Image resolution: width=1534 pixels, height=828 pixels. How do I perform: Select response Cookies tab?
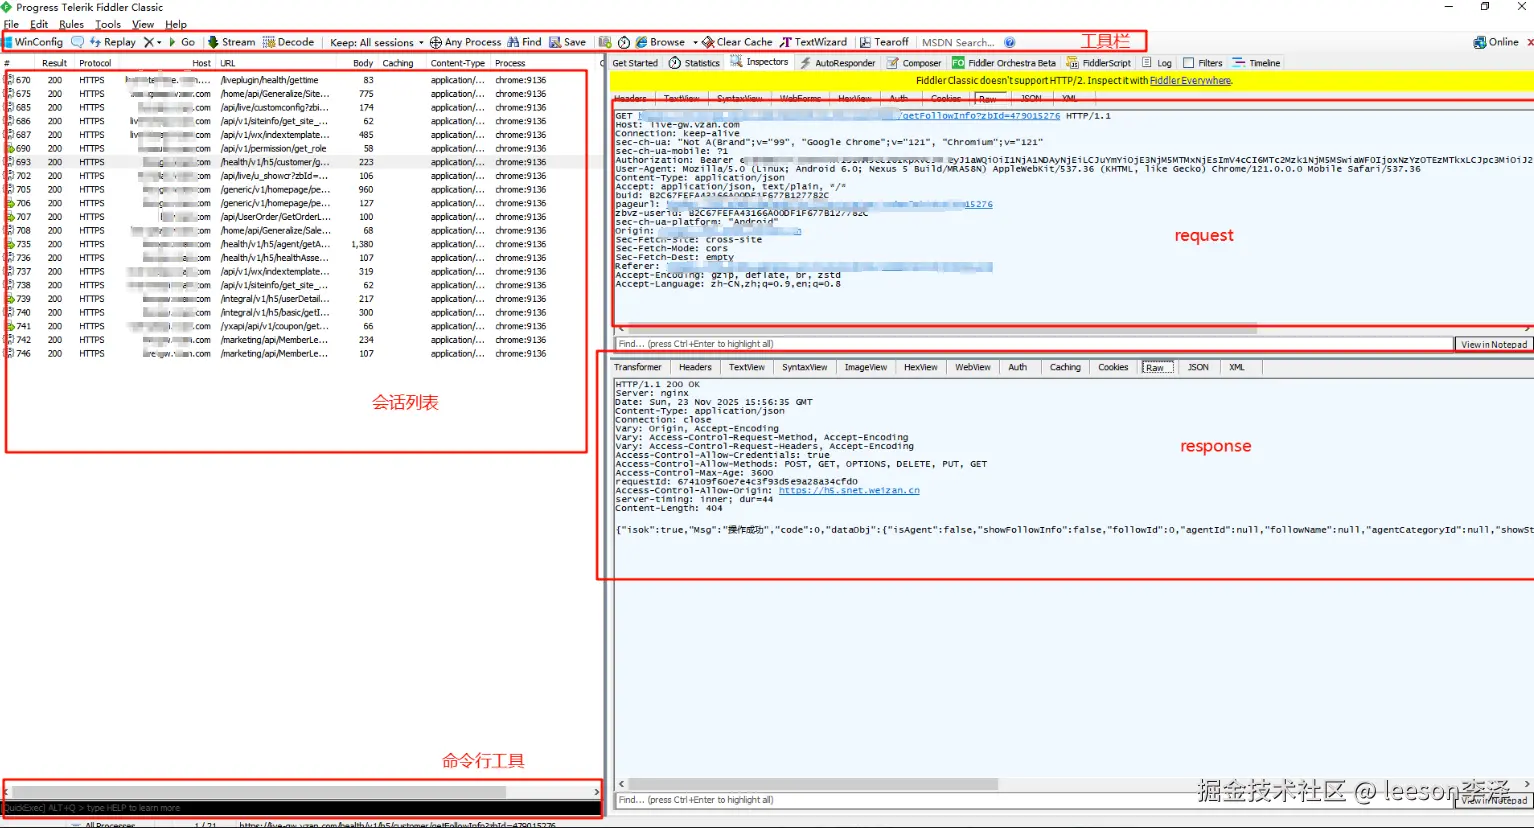point(1113,367)
